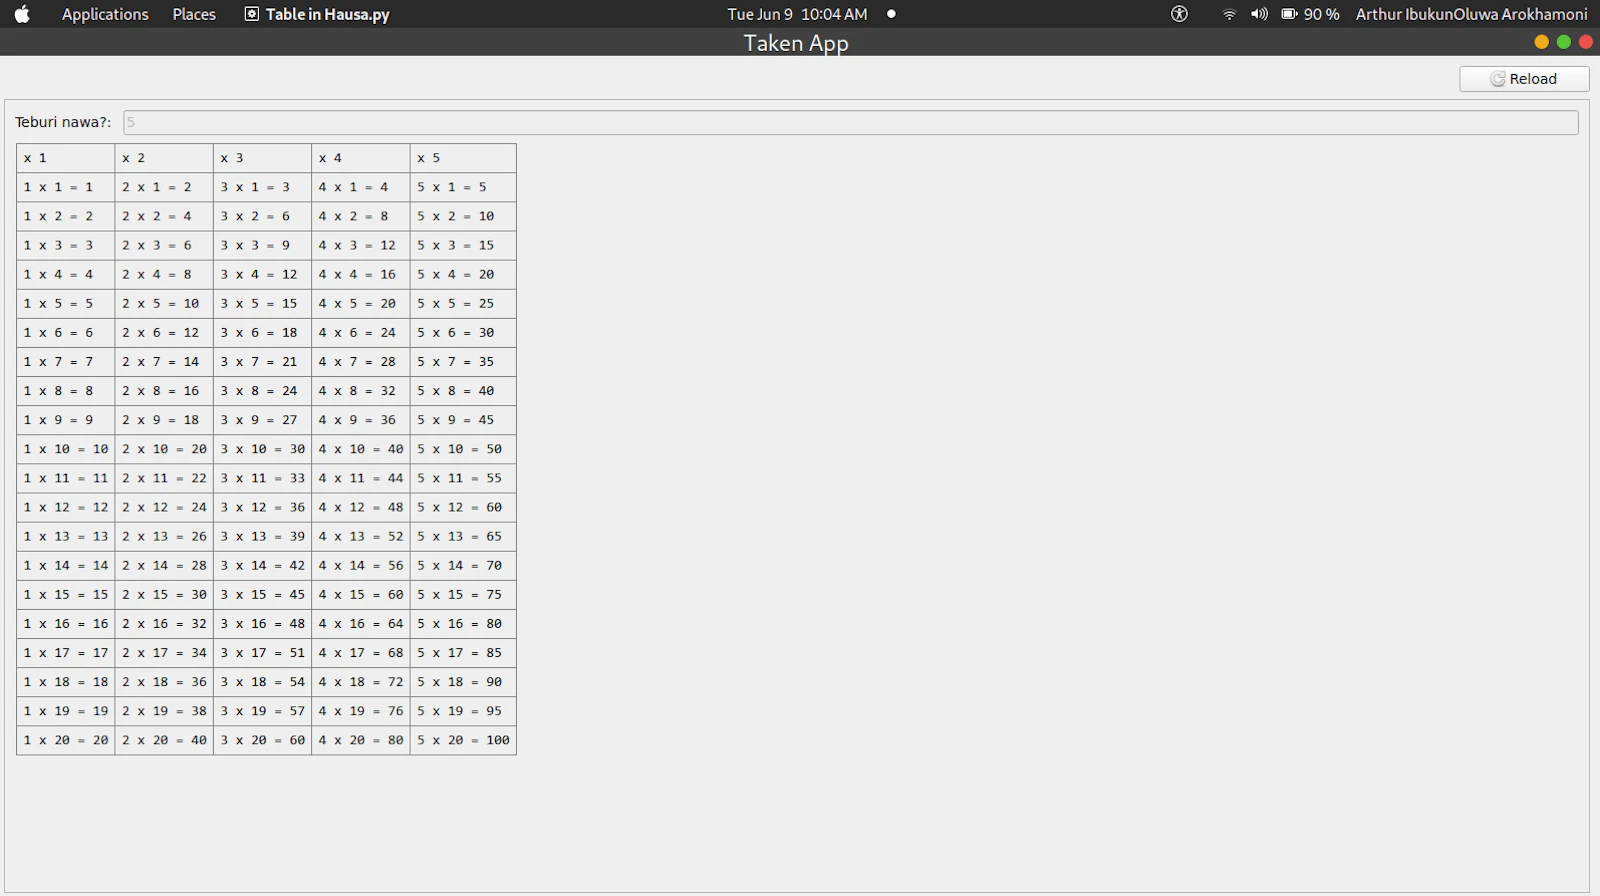Click the 'x 2' column header cell
Screen dimensions: 1600x896
(x=164, y=158)
